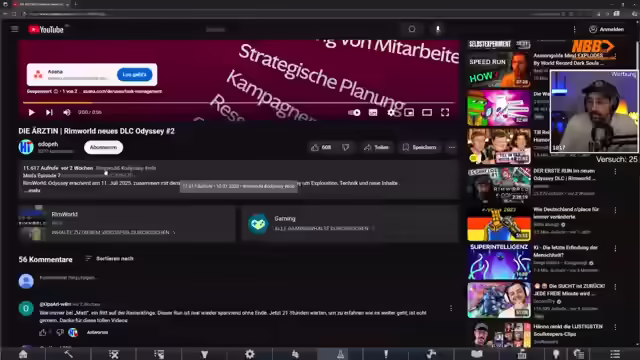This screenshot has height=360, width=640.
Task: Like the first comment
Action: [42, 333]
